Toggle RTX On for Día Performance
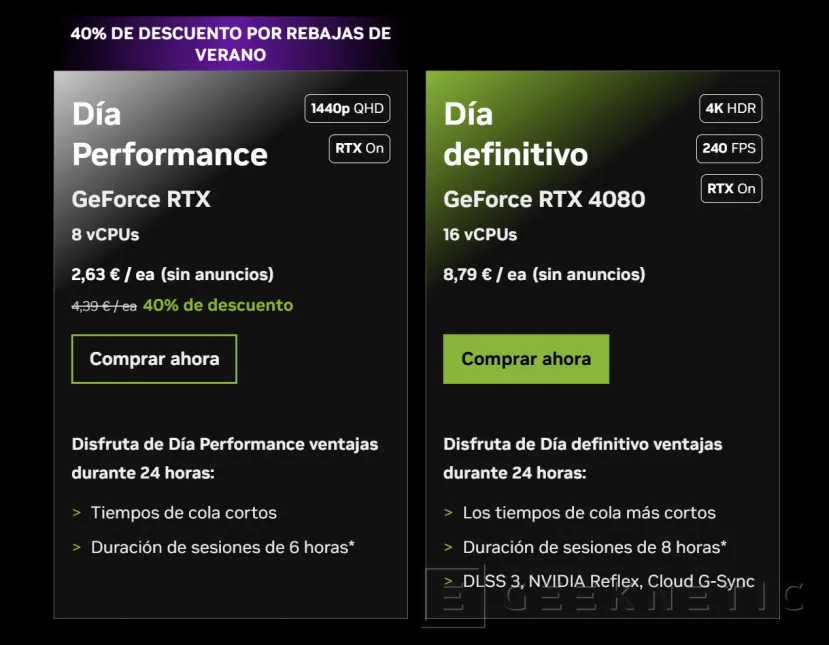829x645 pixels. (x=359, y=148)
